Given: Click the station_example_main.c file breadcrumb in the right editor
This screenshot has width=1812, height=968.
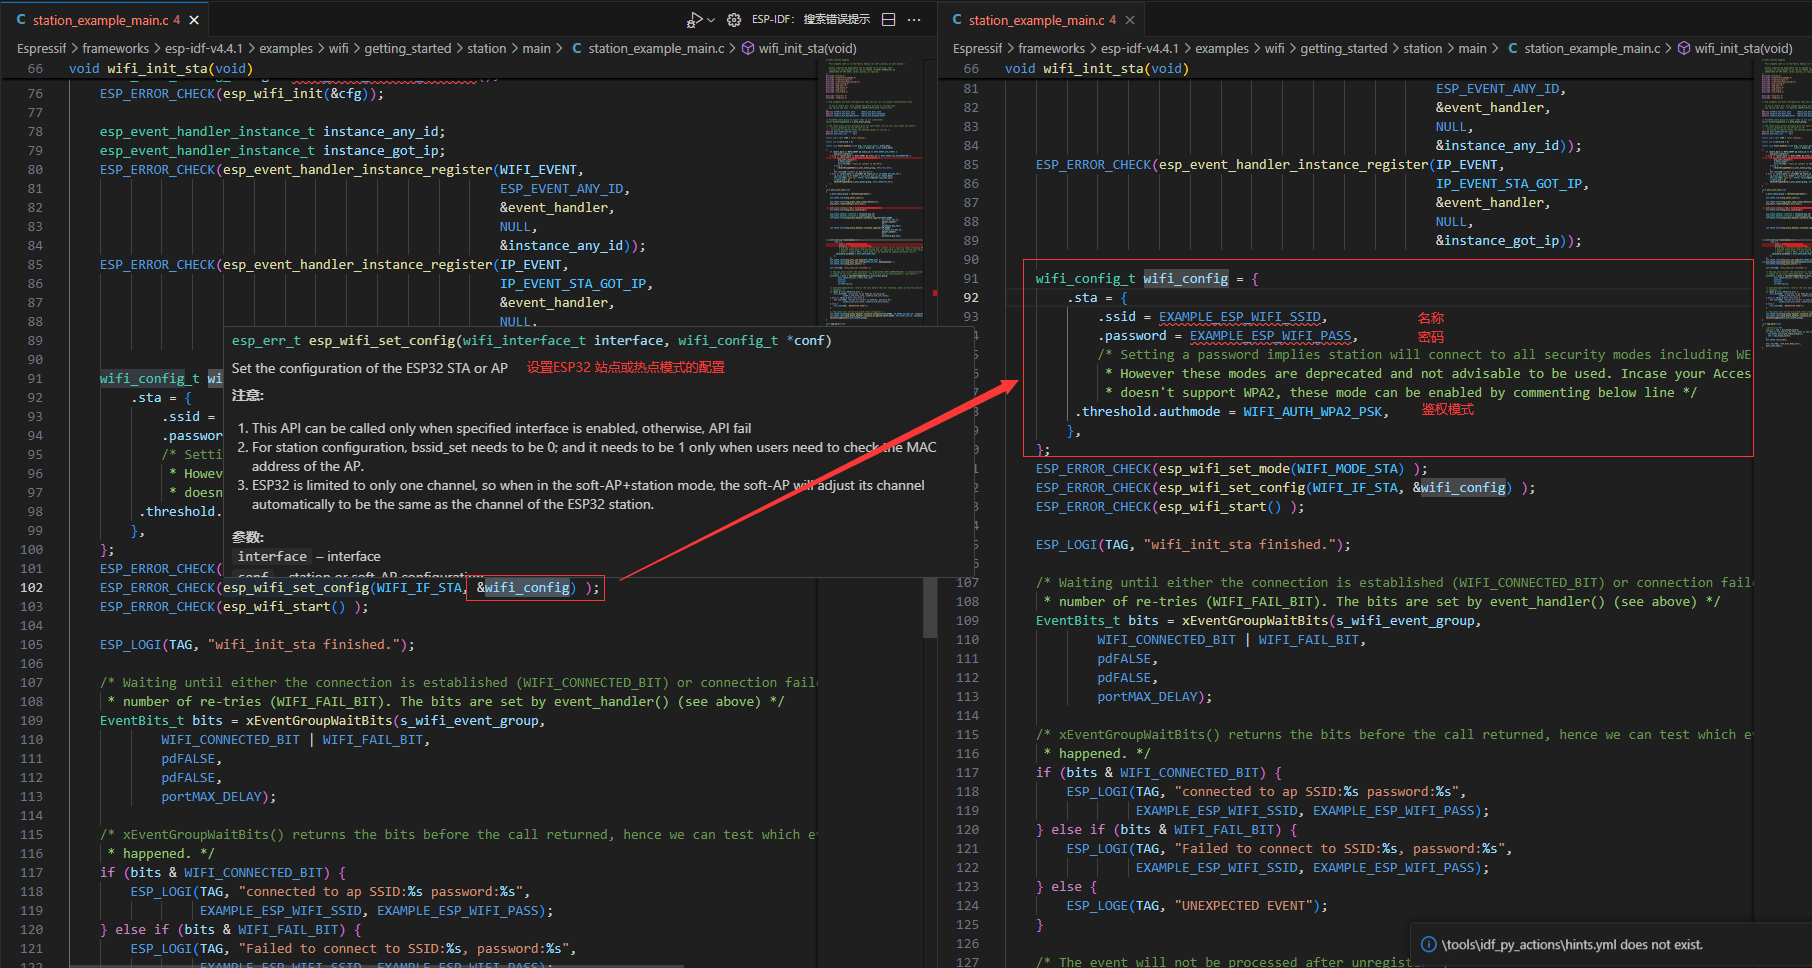Looking at the screenshot, I should [x=1592, y=48].
